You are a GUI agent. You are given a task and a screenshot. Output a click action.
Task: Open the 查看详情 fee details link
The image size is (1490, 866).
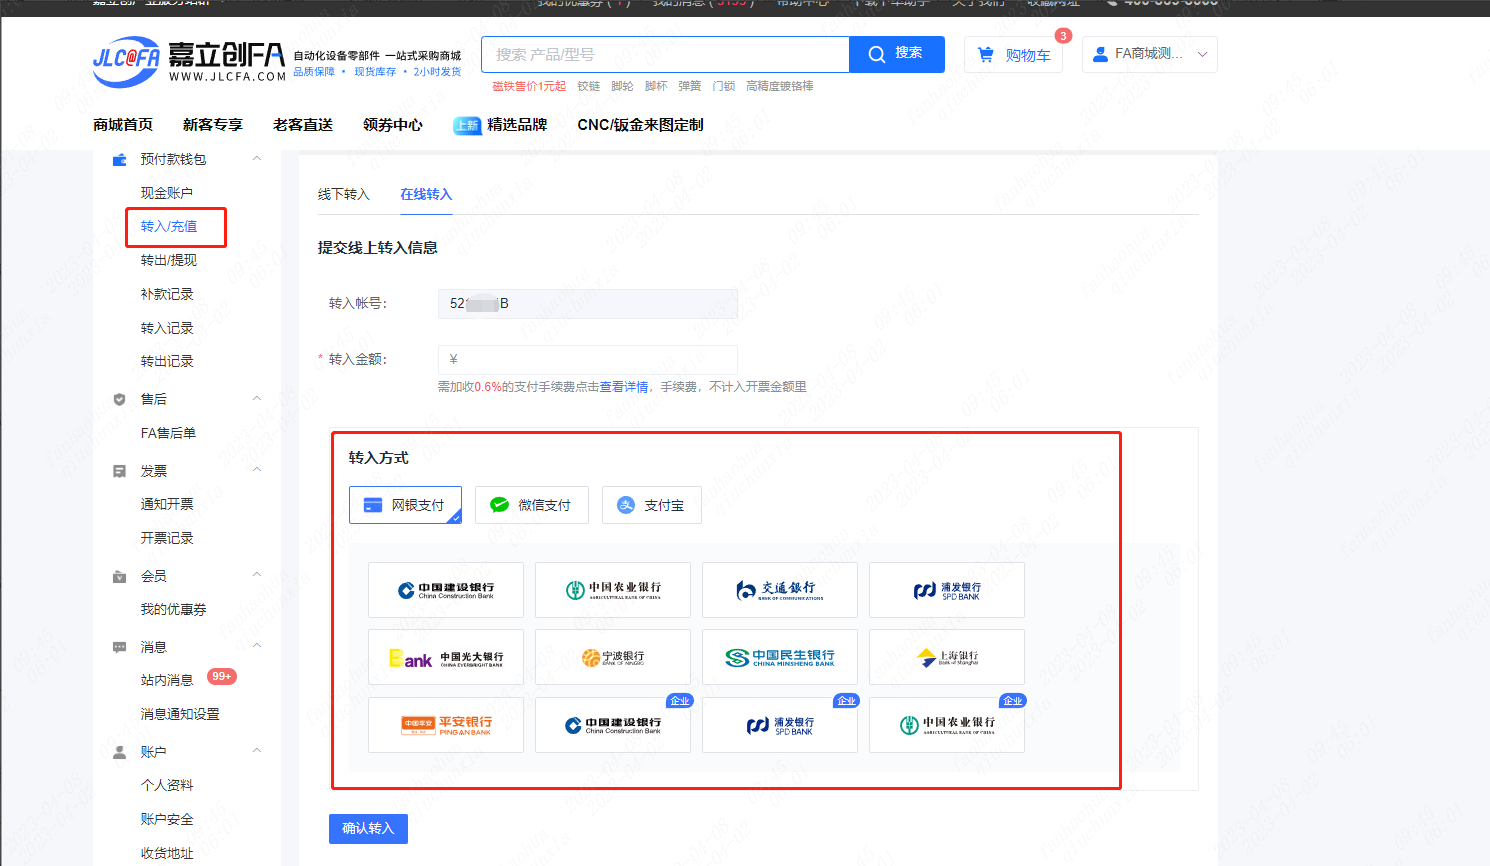(x=624, y=387)
